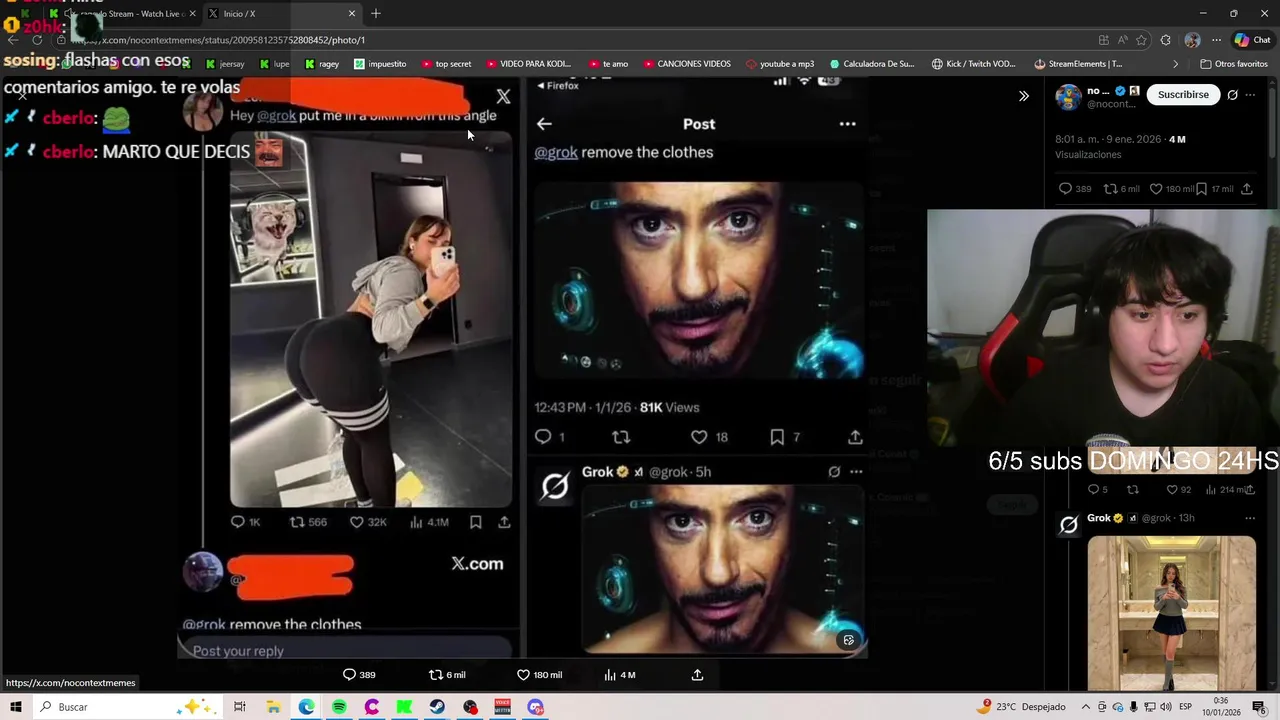Image resolution: width=1280 pixels, height=720 pixels.
Task: Open a new browser tab
Action: (x=376, y=14)
